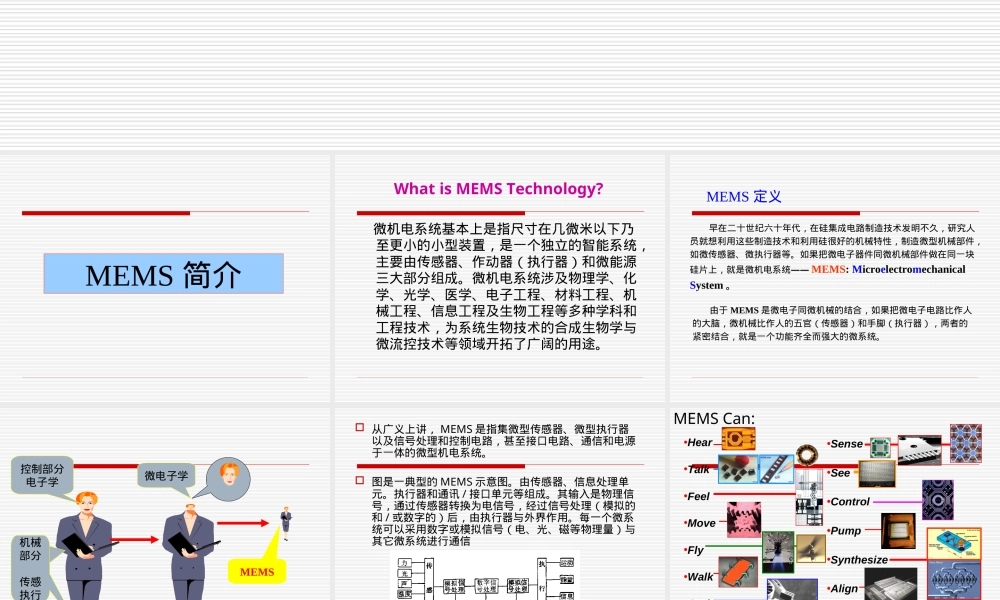Click the red bullet before 图是一典型的 MEMS
This screenshot has height=600, width=1000.
pos(360,480)
